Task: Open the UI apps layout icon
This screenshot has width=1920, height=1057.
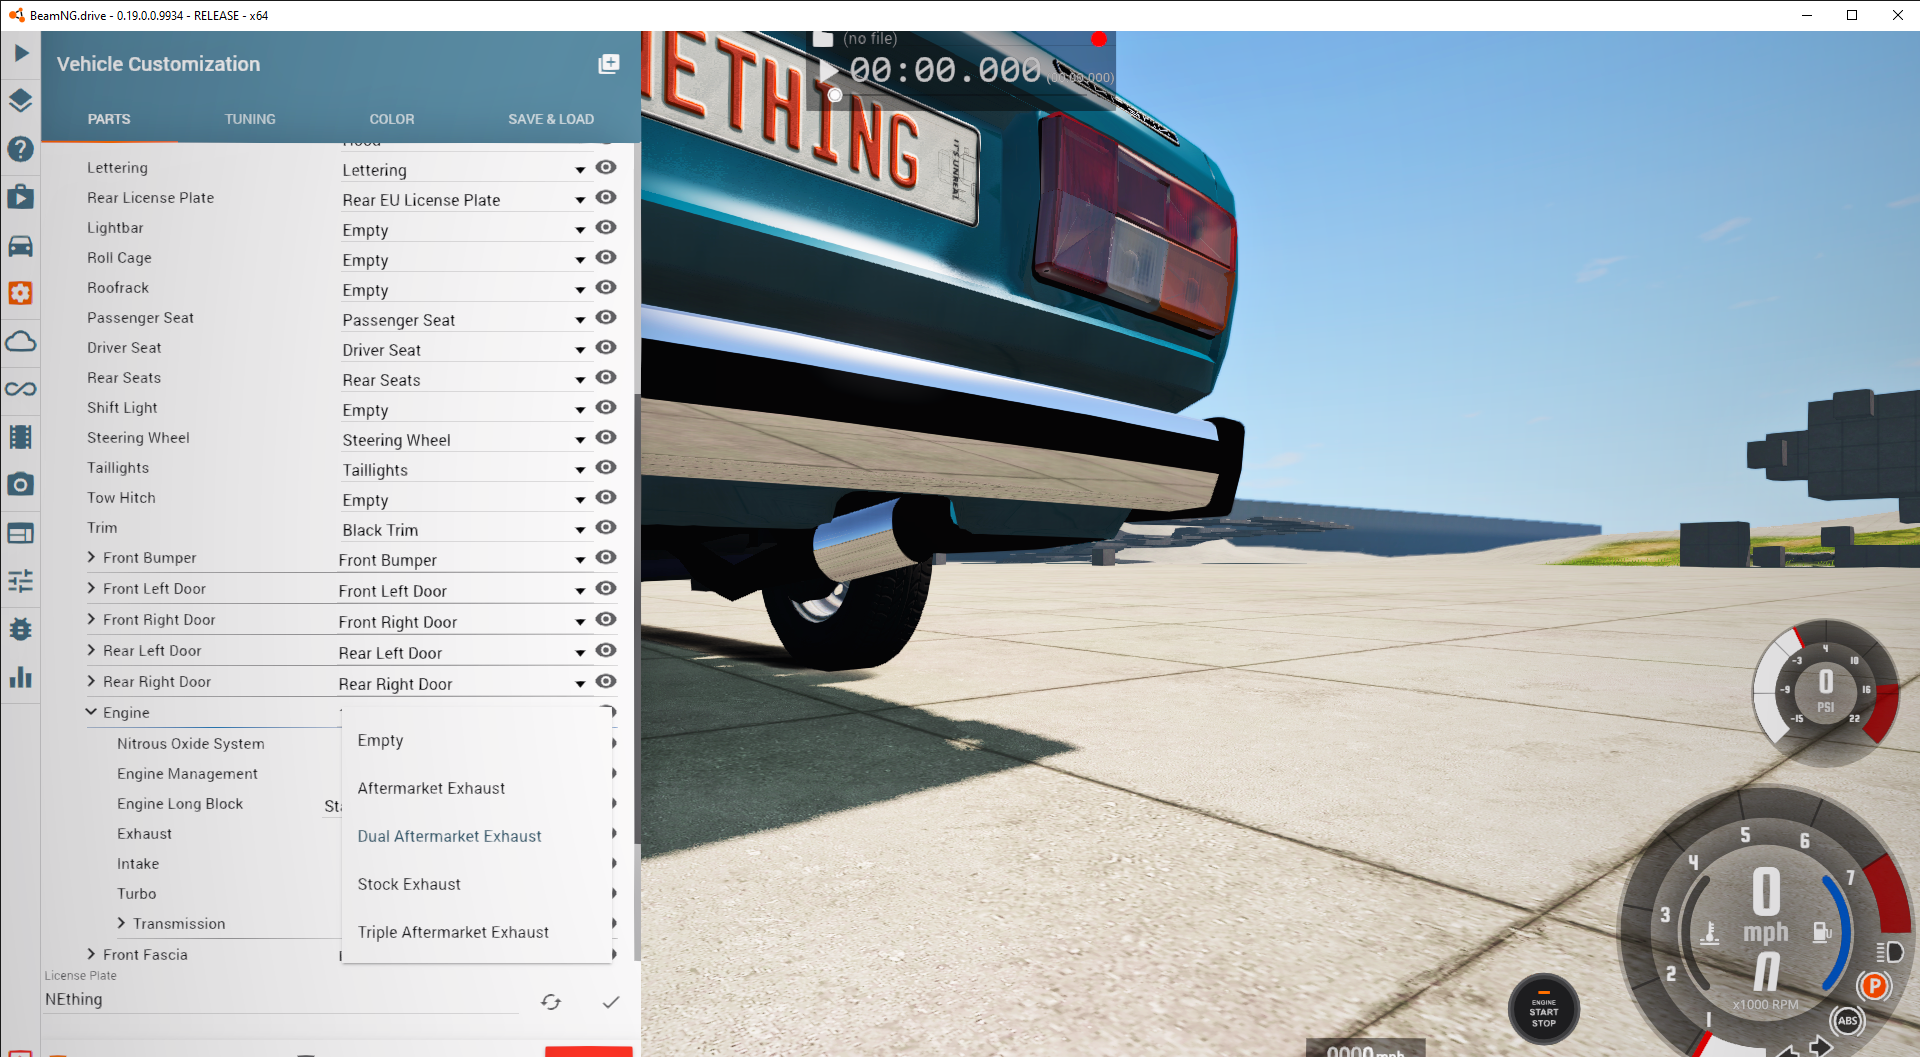Action: [x=21, y=533]
